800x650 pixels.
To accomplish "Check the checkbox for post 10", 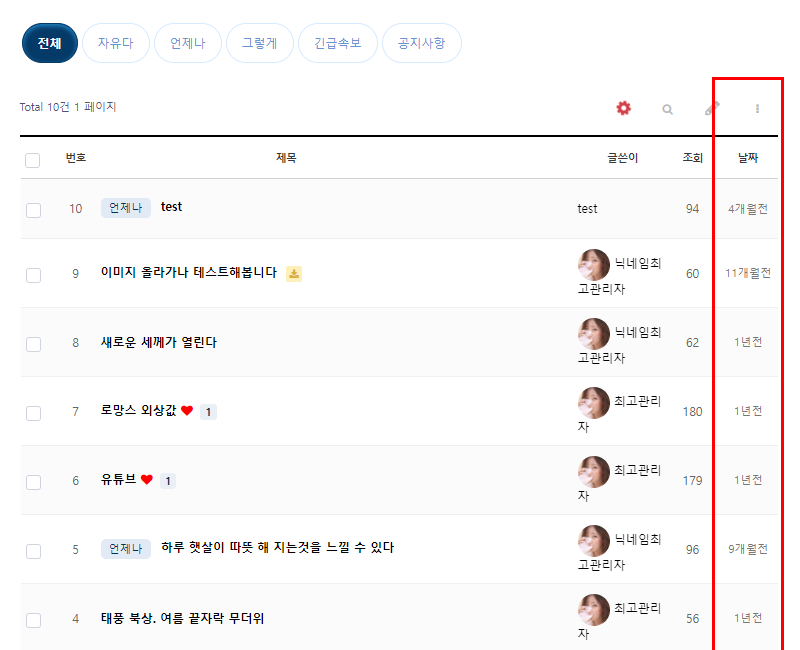I will click(x=33, y=209).
